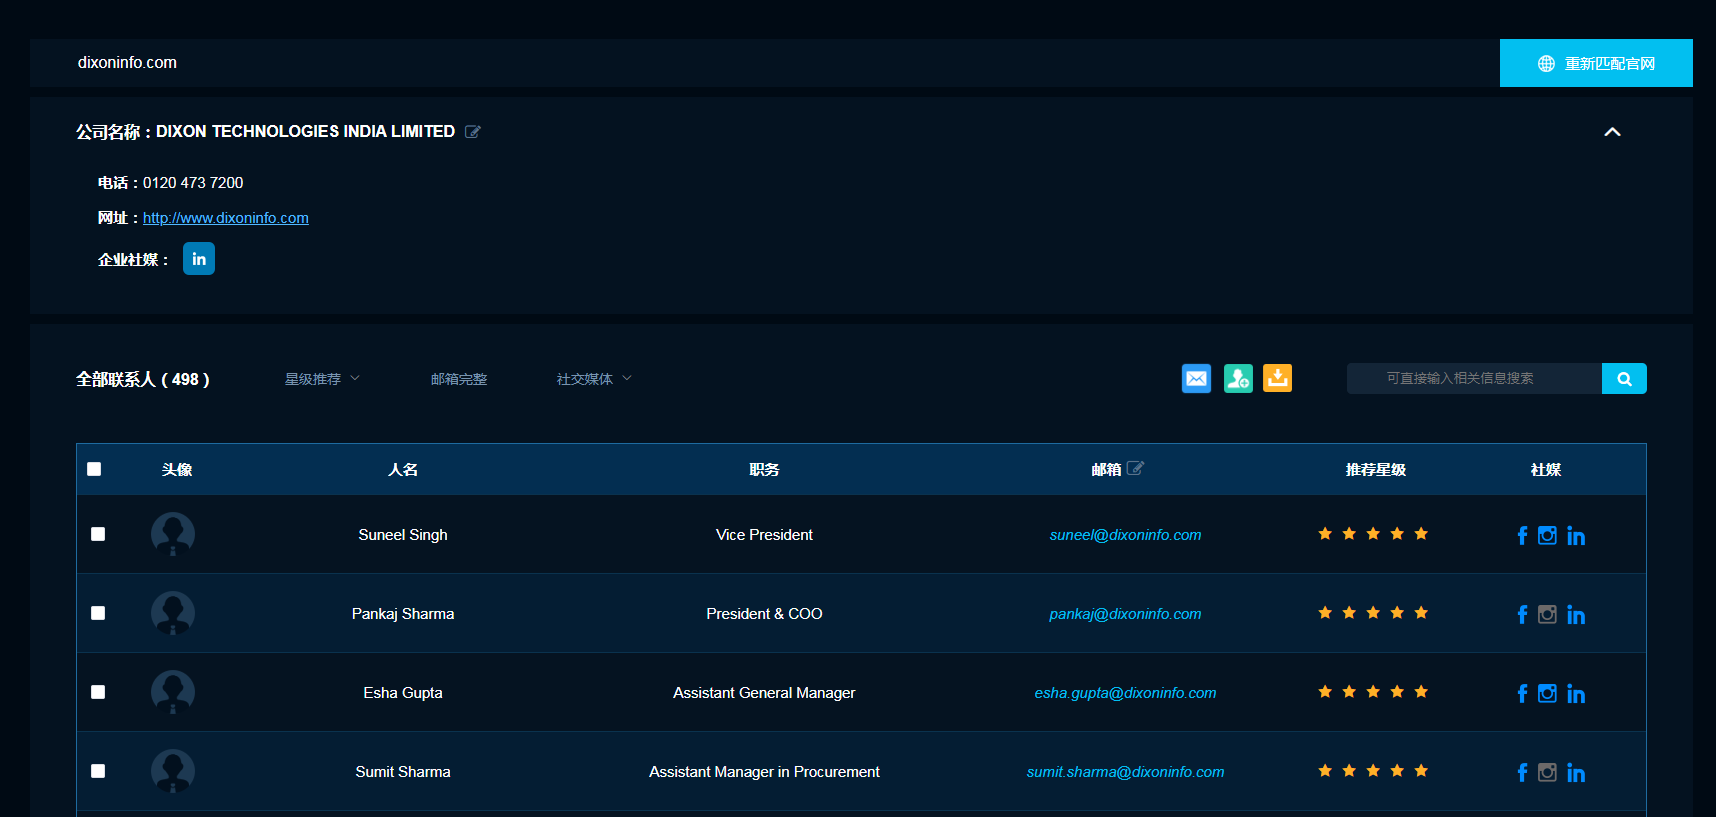Select the name Sumit Sharma
1716x817 pixels.
tap(403, 772)
